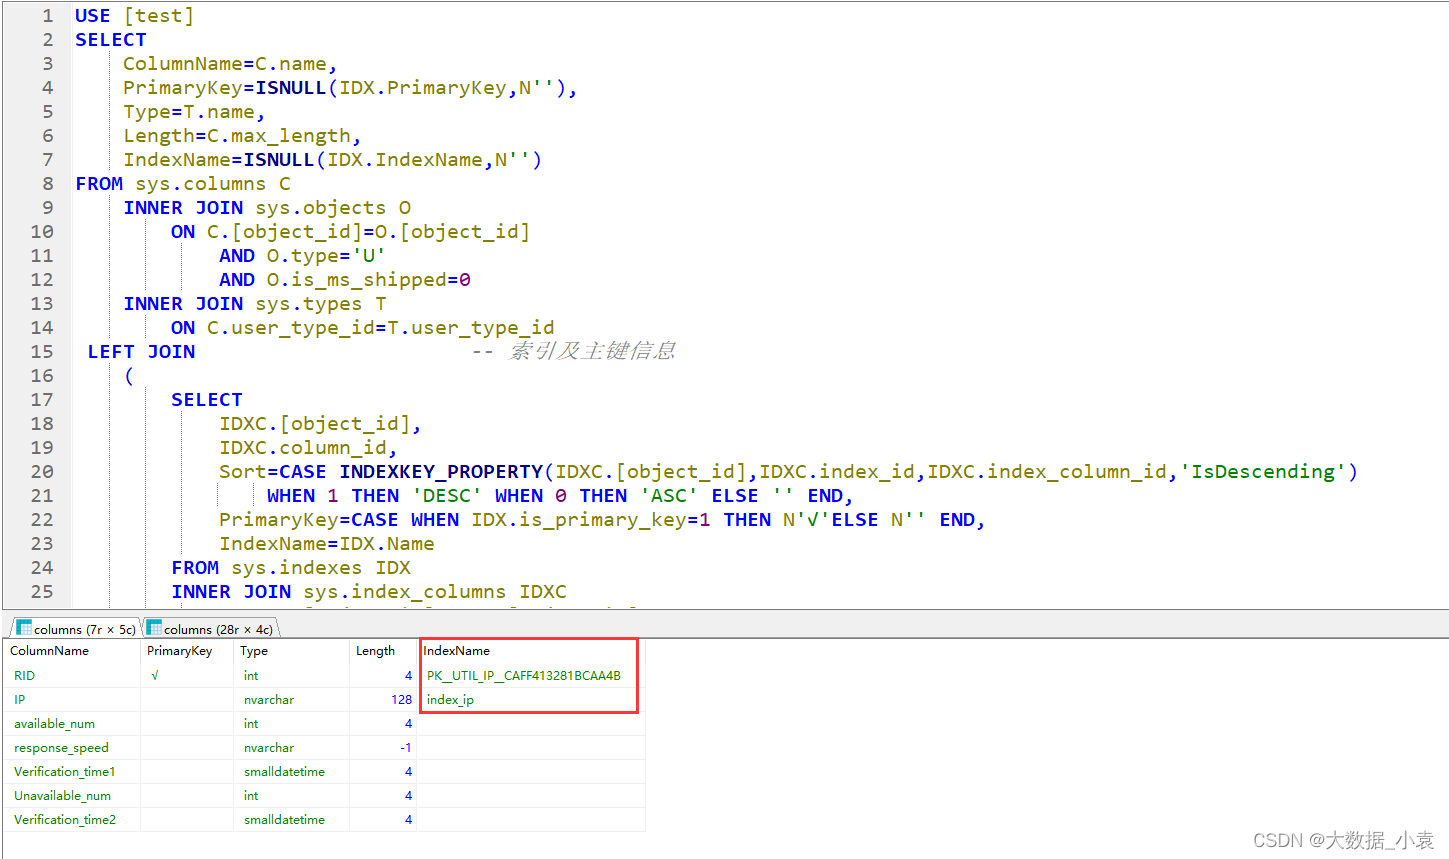Image resolution: width=1449 pixels, height=859 pixels.
Task: Click AND O.is_ms_shipped=0 on line 12
Action: click(345, 280)
